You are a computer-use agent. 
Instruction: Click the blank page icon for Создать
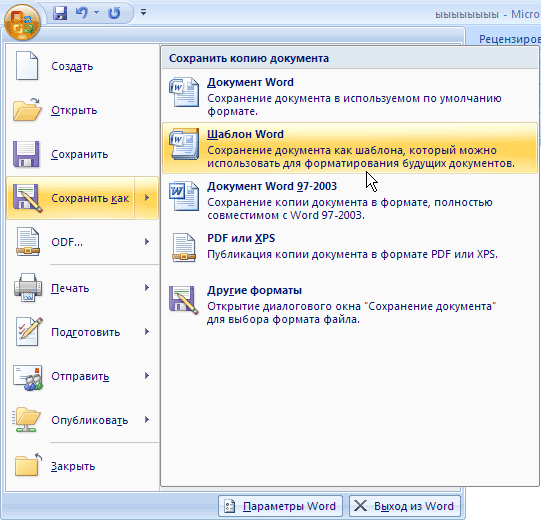[x=27, y=66]
